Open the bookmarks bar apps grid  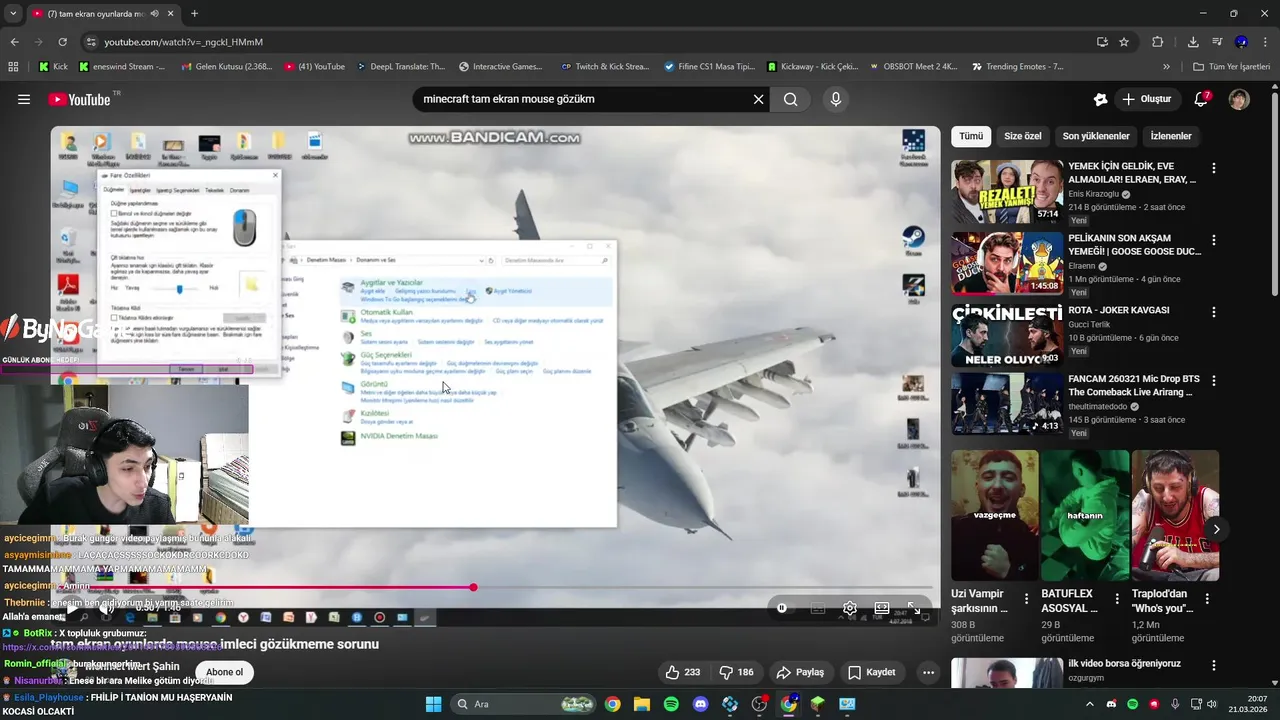click(13, 67)
